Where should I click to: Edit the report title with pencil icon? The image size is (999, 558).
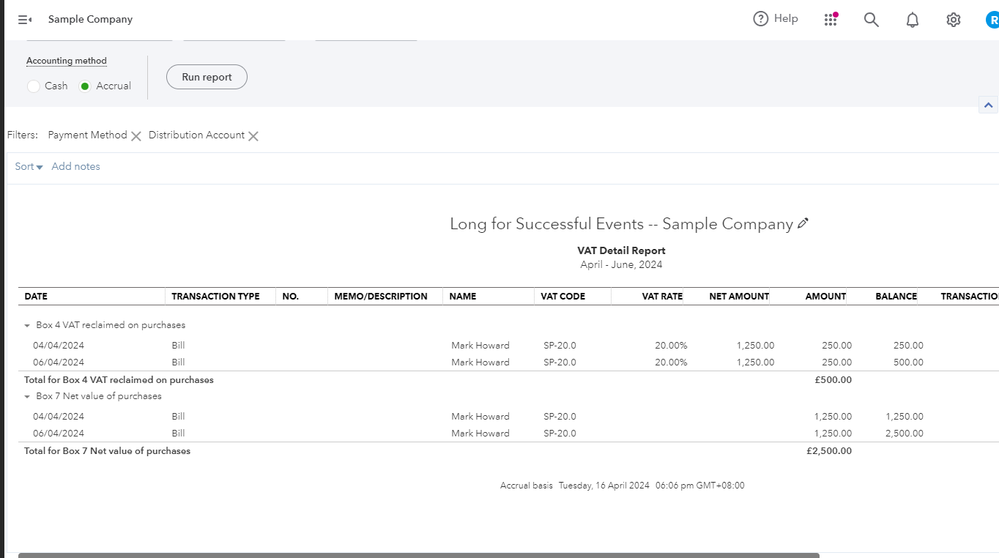(802, 224)
